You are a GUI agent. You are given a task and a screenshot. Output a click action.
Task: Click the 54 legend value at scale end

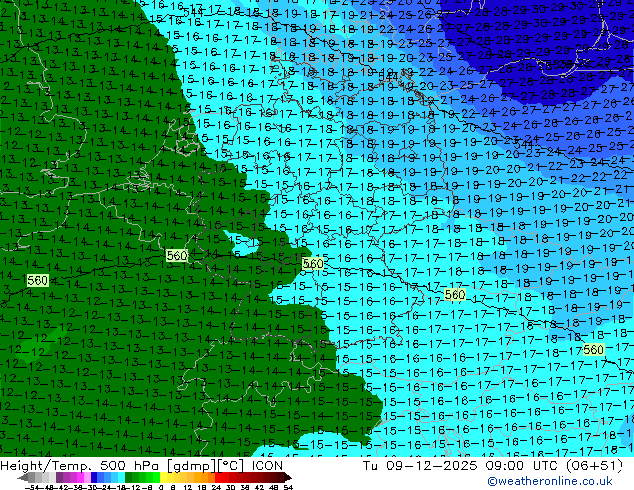pos(288,488)
